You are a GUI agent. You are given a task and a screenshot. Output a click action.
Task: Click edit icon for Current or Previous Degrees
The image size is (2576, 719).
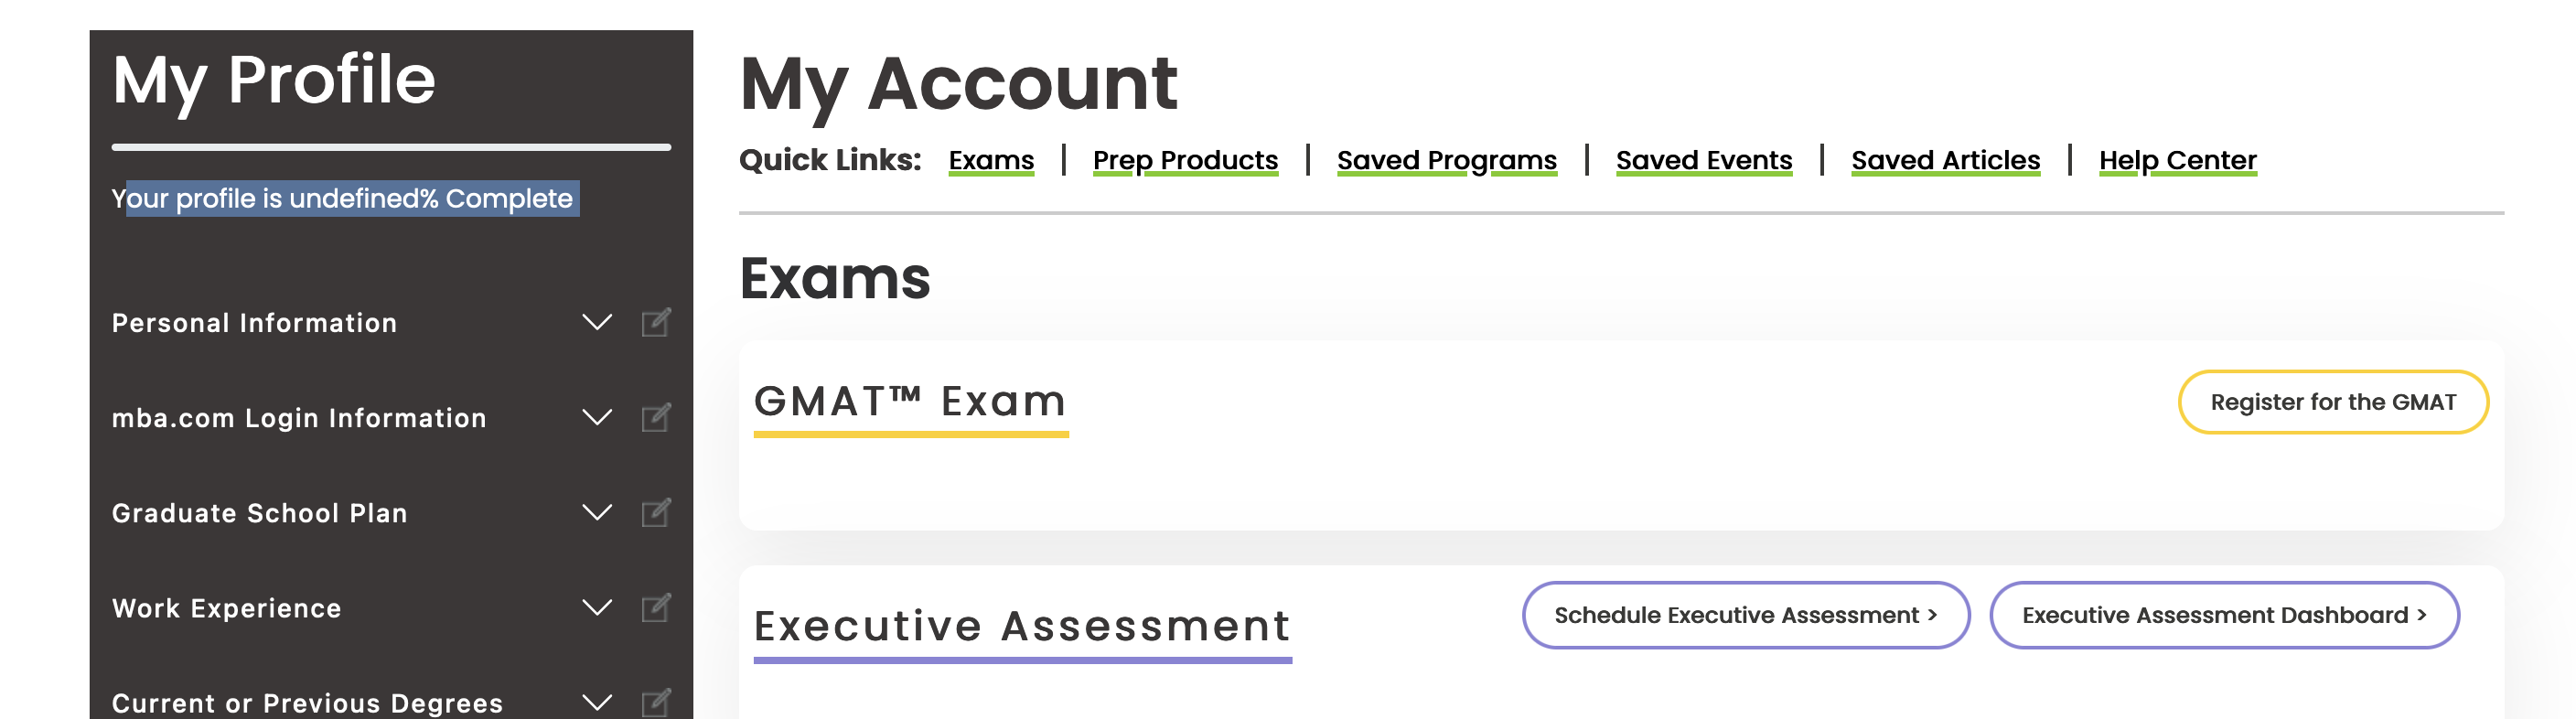click(x=655, y=702)
